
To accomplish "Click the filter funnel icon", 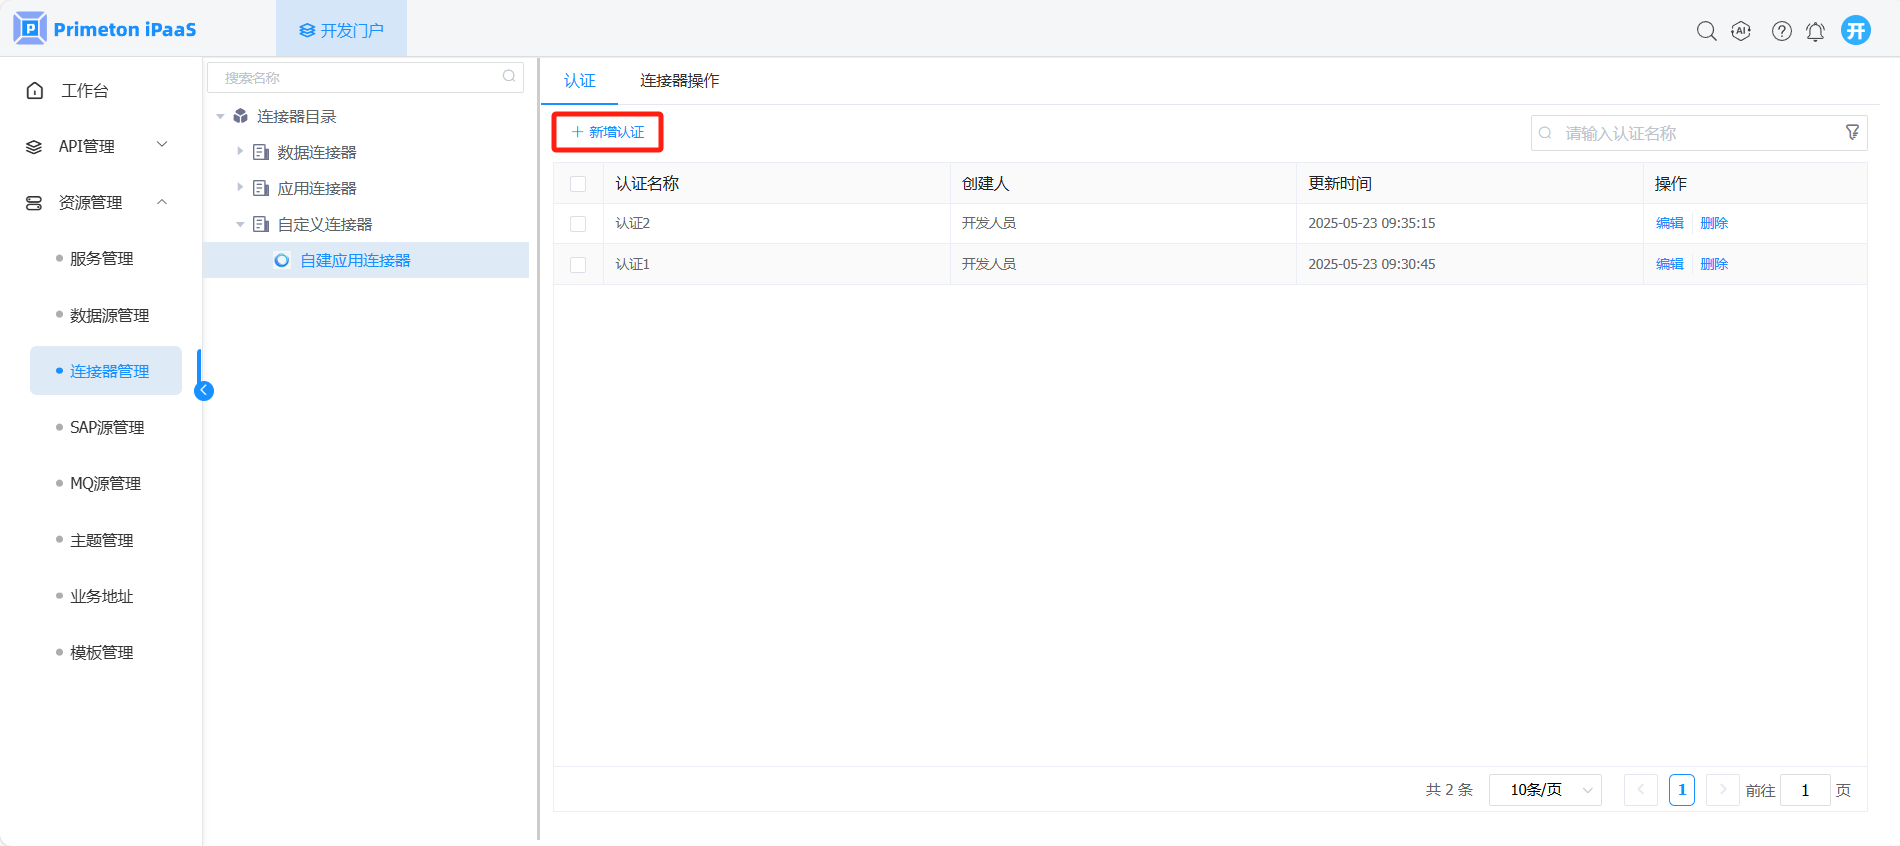I will tap(1852, 132).
